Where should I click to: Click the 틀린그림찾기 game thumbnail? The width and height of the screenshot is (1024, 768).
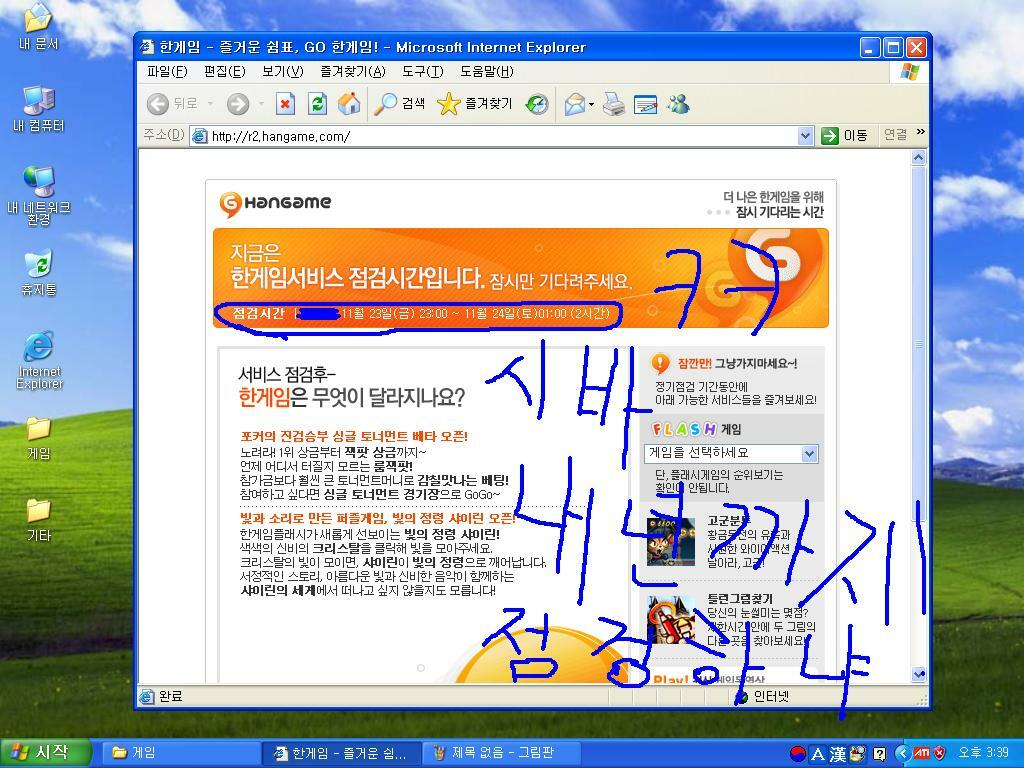click(x=671, y=620)
